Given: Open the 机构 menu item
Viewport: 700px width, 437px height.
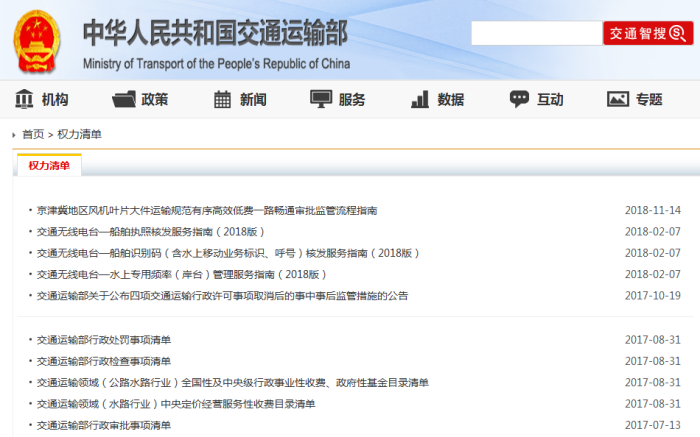Looking at the screenshot, I should click(x=55, y=99).
